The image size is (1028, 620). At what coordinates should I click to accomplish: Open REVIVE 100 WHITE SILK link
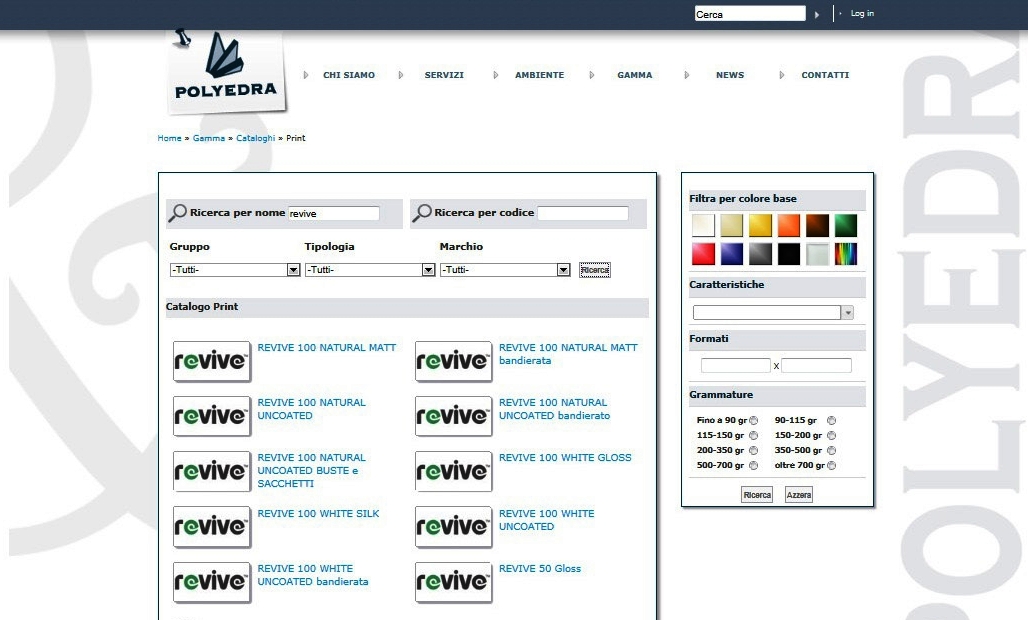pyautogui.click(x=318, y=514)
